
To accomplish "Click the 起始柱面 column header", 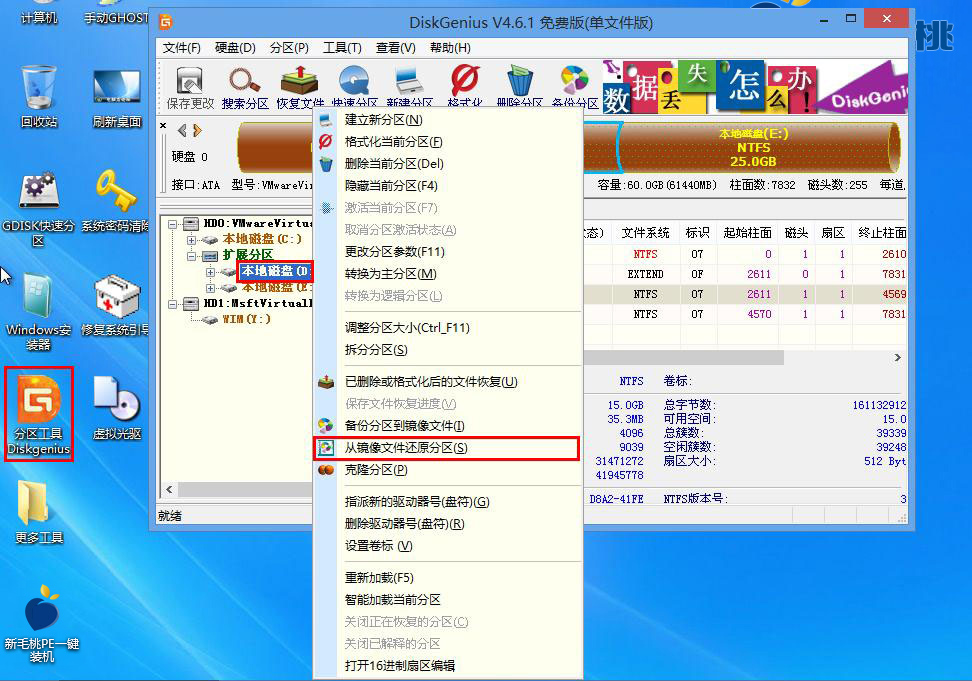I will 747,232.
